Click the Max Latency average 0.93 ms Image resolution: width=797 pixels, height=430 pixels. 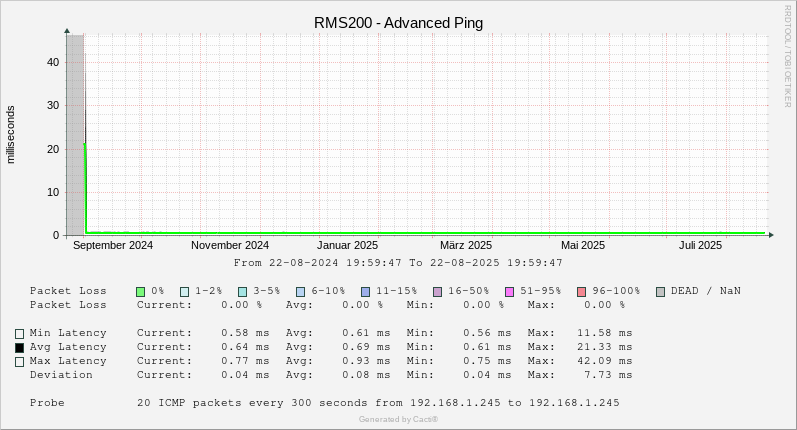coord(366,361)
